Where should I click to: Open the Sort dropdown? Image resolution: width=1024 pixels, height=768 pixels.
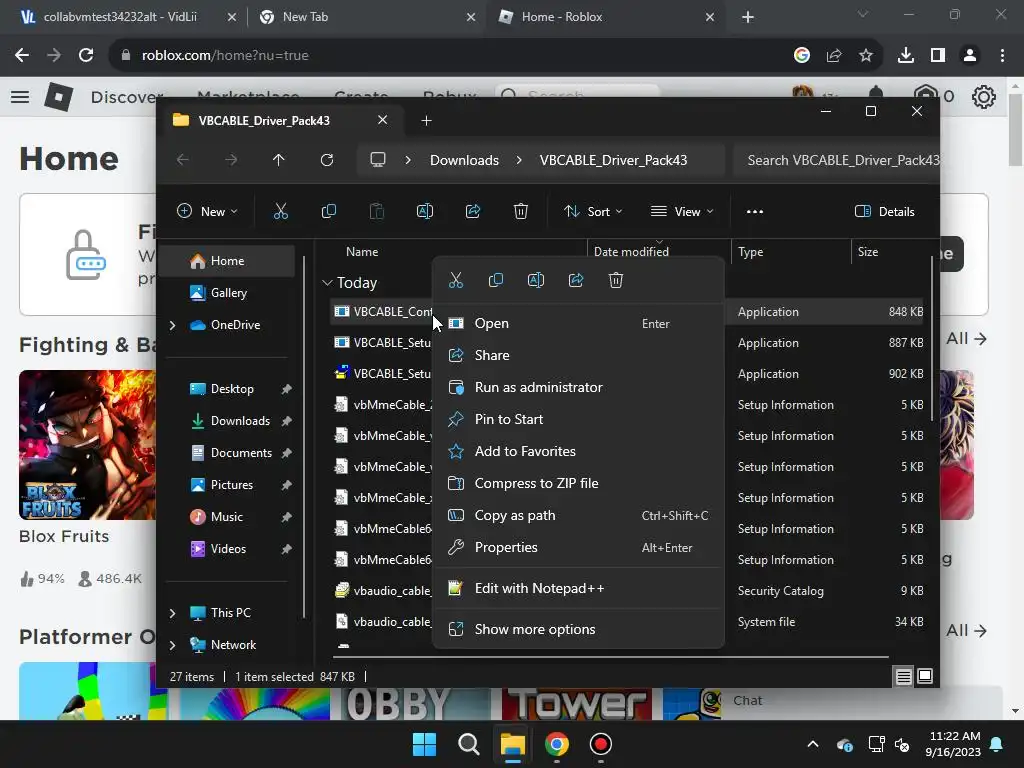click(x=593, y=211)
